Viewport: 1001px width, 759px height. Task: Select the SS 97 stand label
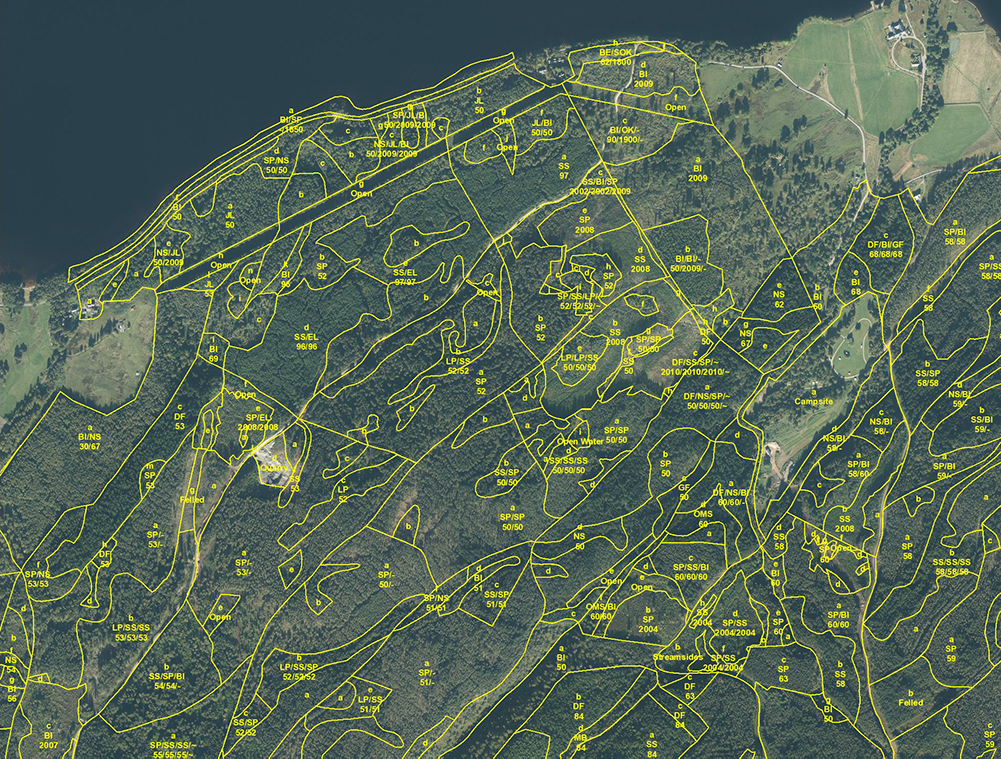coord(564,170)
